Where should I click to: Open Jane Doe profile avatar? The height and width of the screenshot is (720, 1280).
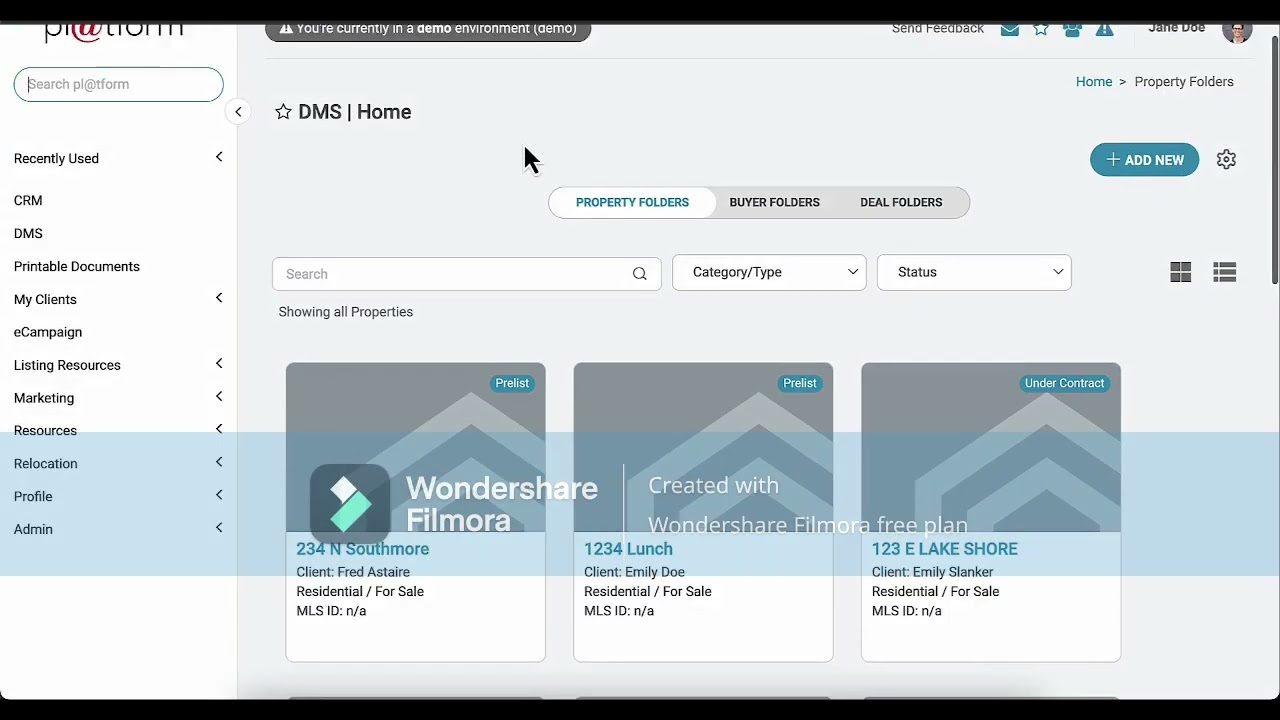(x=1237, y=30)
